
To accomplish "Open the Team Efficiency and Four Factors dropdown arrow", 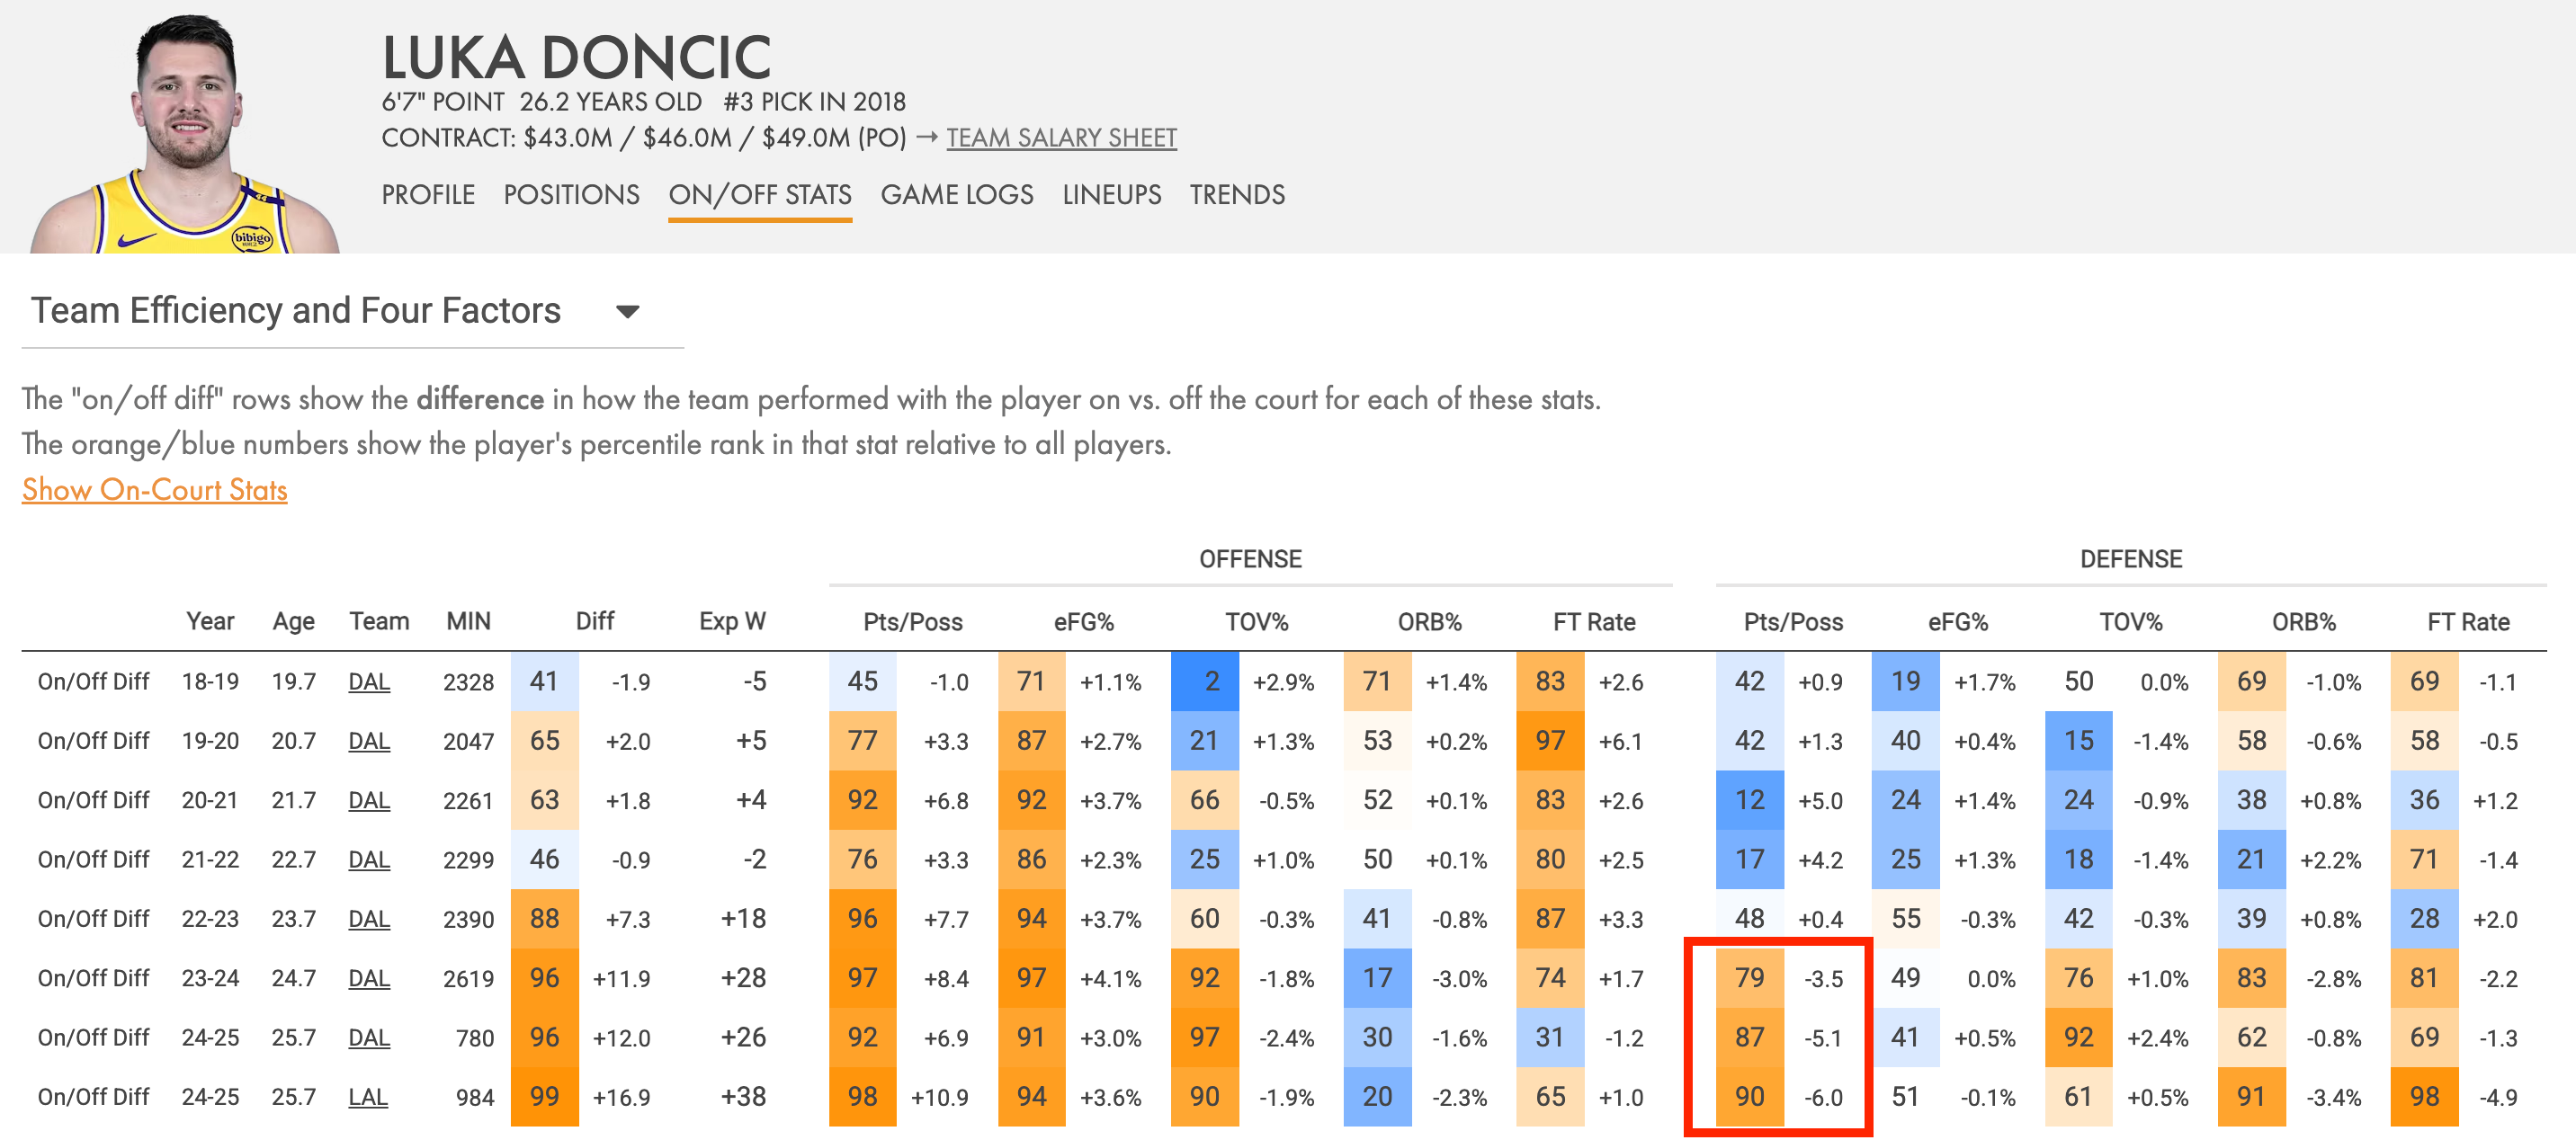I will coord(627,312).
